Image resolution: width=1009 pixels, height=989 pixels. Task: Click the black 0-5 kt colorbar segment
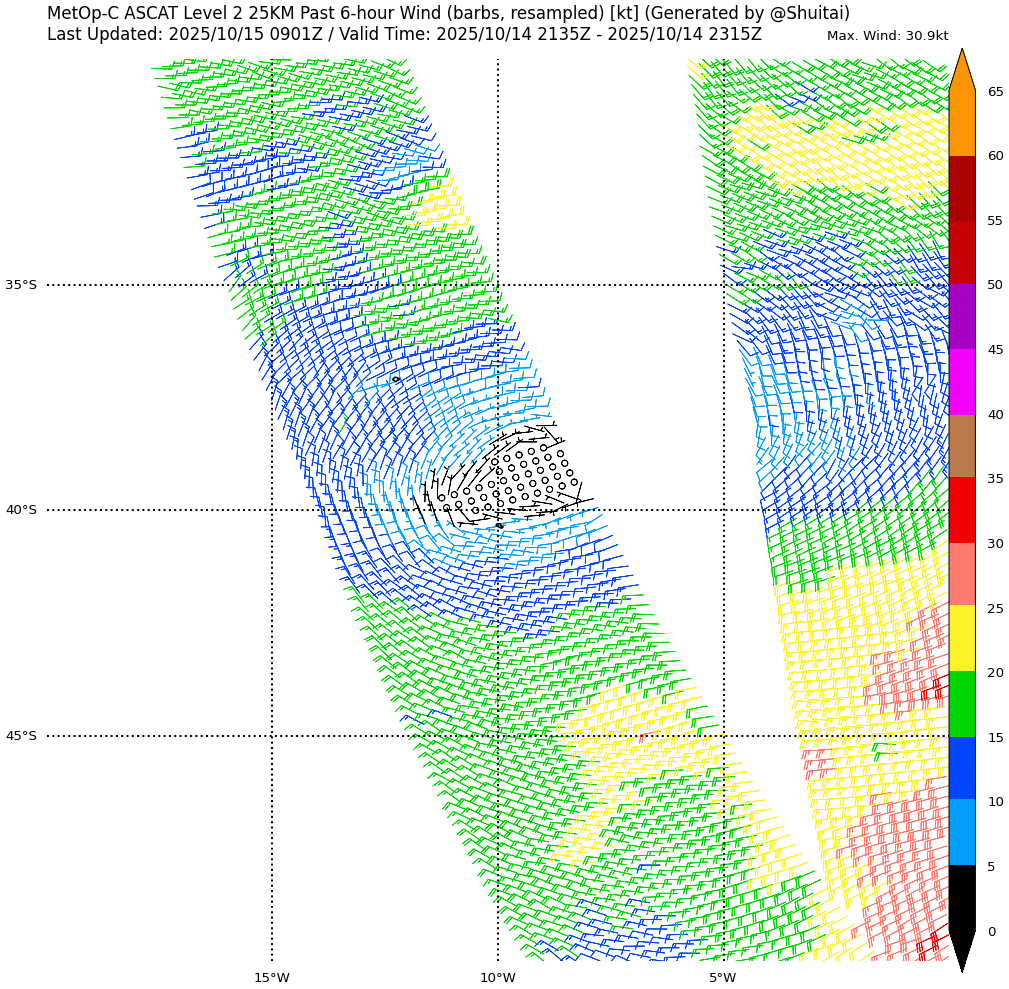coord(961,898)
